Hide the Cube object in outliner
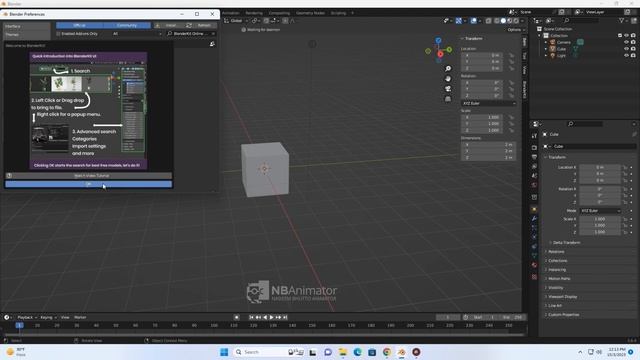Image resolution: width=640 pixels, height=360 pixels. [x=627, y=49]
